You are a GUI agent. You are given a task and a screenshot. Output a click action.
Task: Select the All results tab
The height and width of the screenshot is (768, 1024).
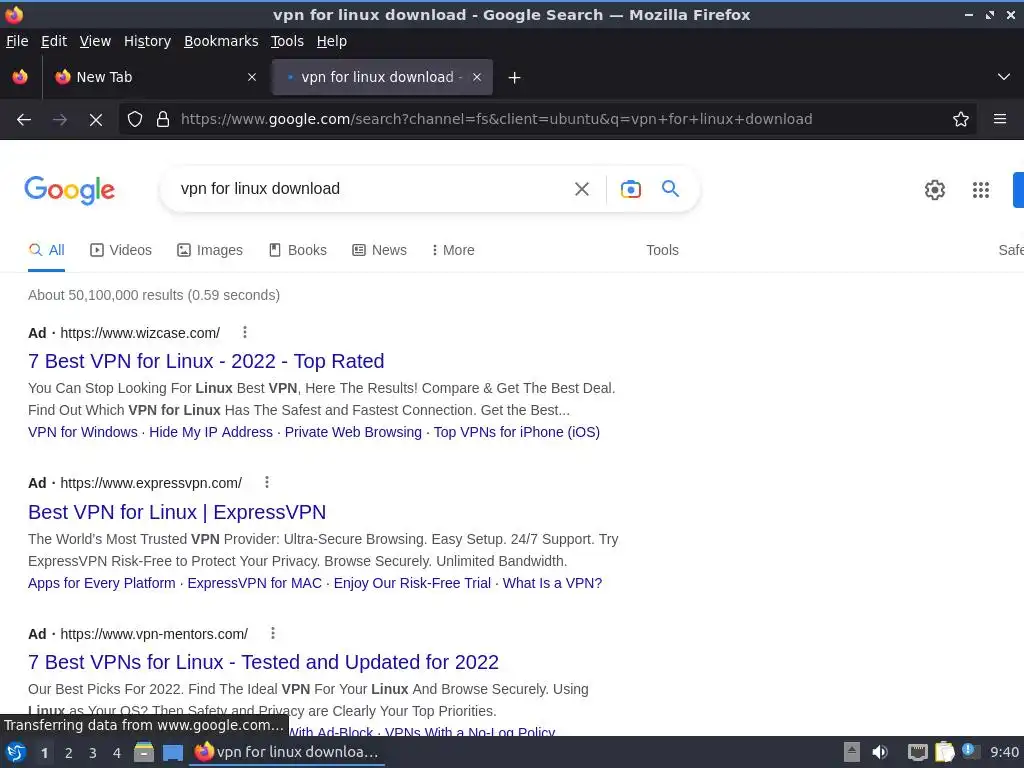click(x=46, y=250)
